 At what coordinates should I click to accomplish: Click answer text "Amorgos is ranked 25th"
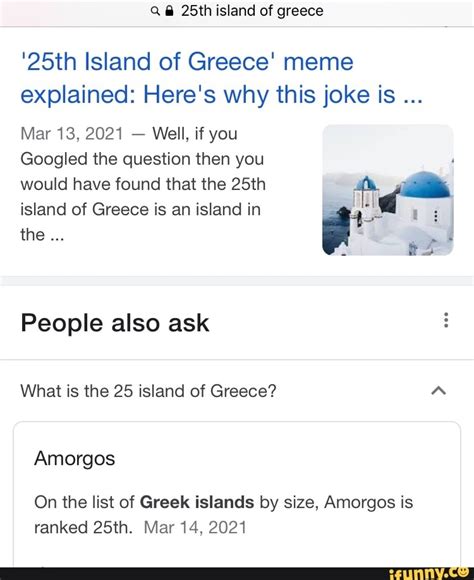click(x=223, y=515)
